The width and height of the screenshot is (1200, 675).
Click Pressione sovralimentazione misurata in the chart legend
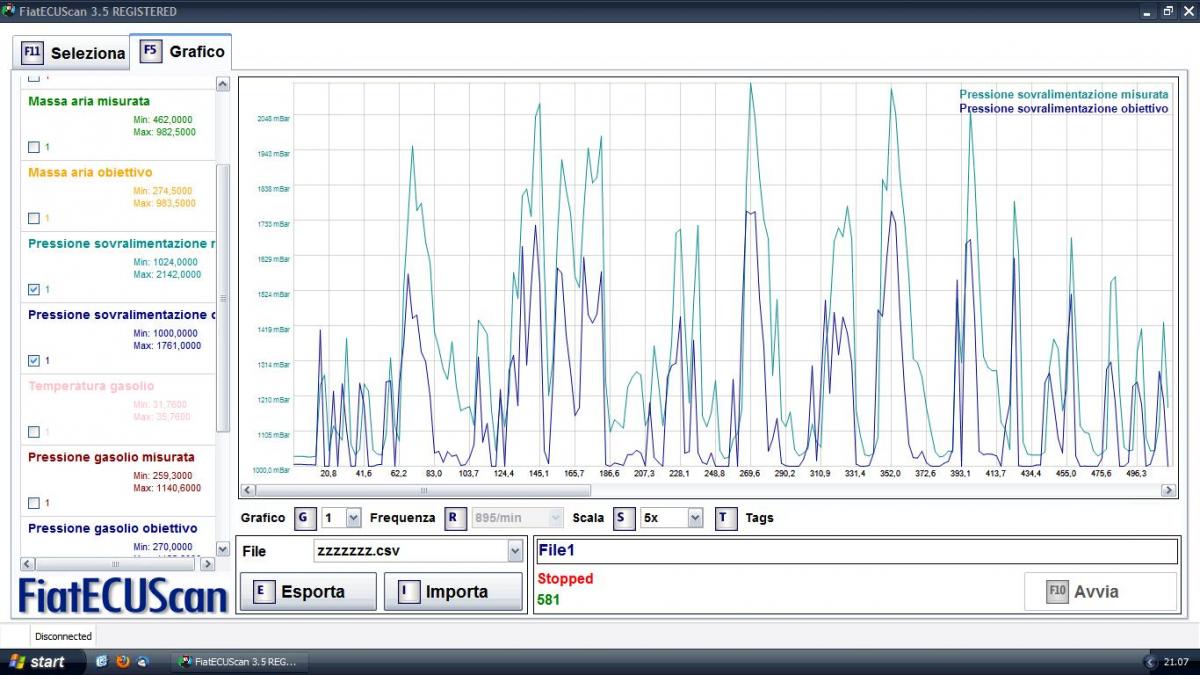1064,94
